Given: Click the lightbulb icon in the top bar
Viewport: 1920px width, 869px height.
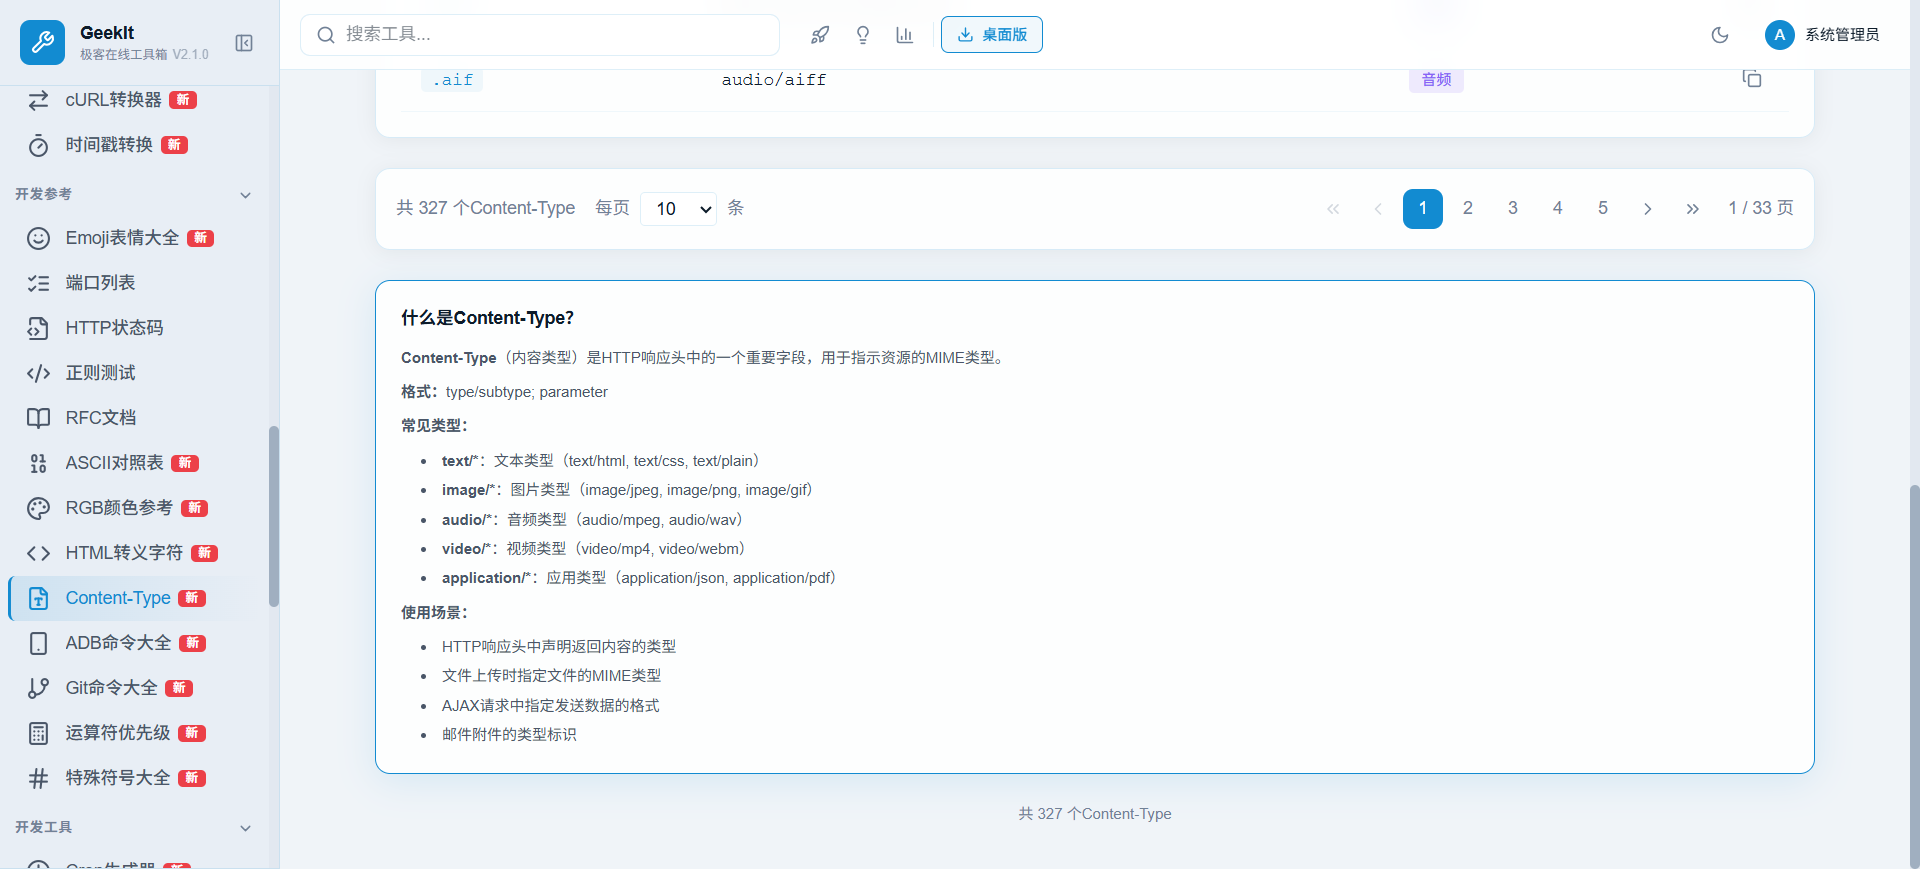Looking at the screenshot, I should (863, 35).
